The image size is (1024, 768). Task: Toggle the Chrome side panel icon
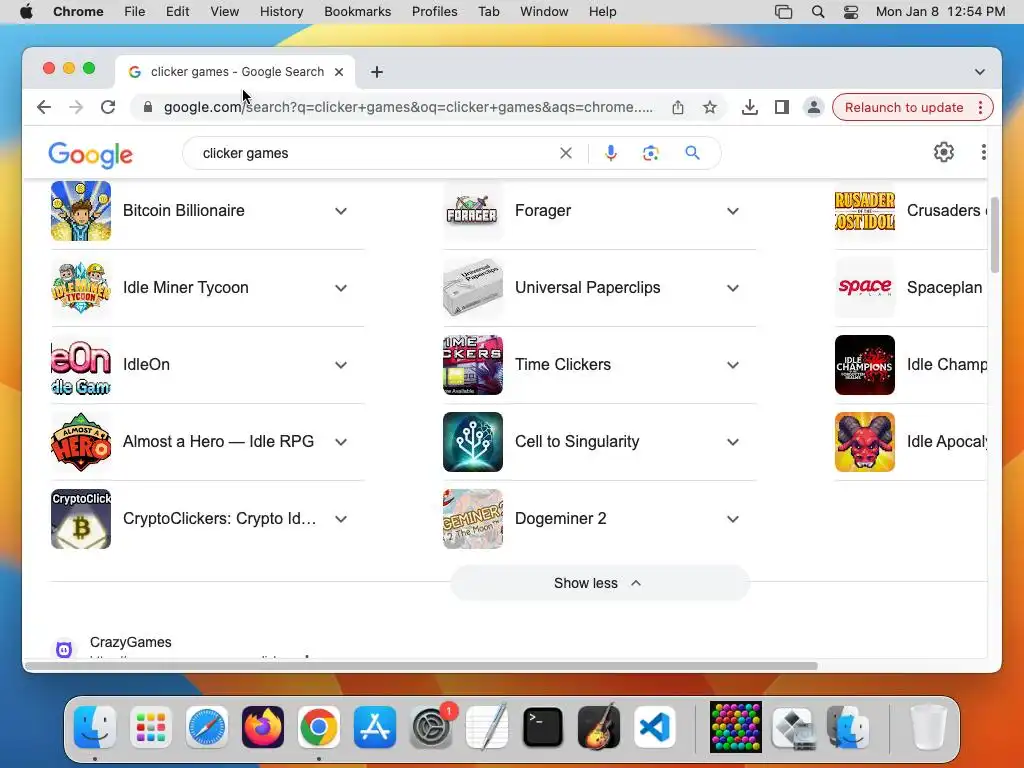tap(782, 107)
